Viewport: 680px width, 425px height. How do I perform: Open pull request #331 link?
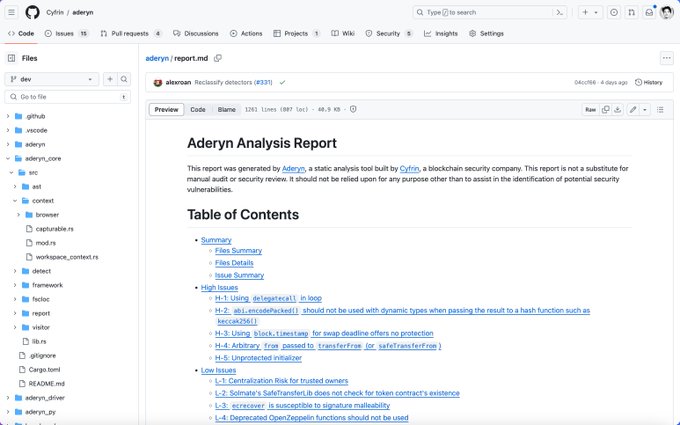click(x=263, y=82)
